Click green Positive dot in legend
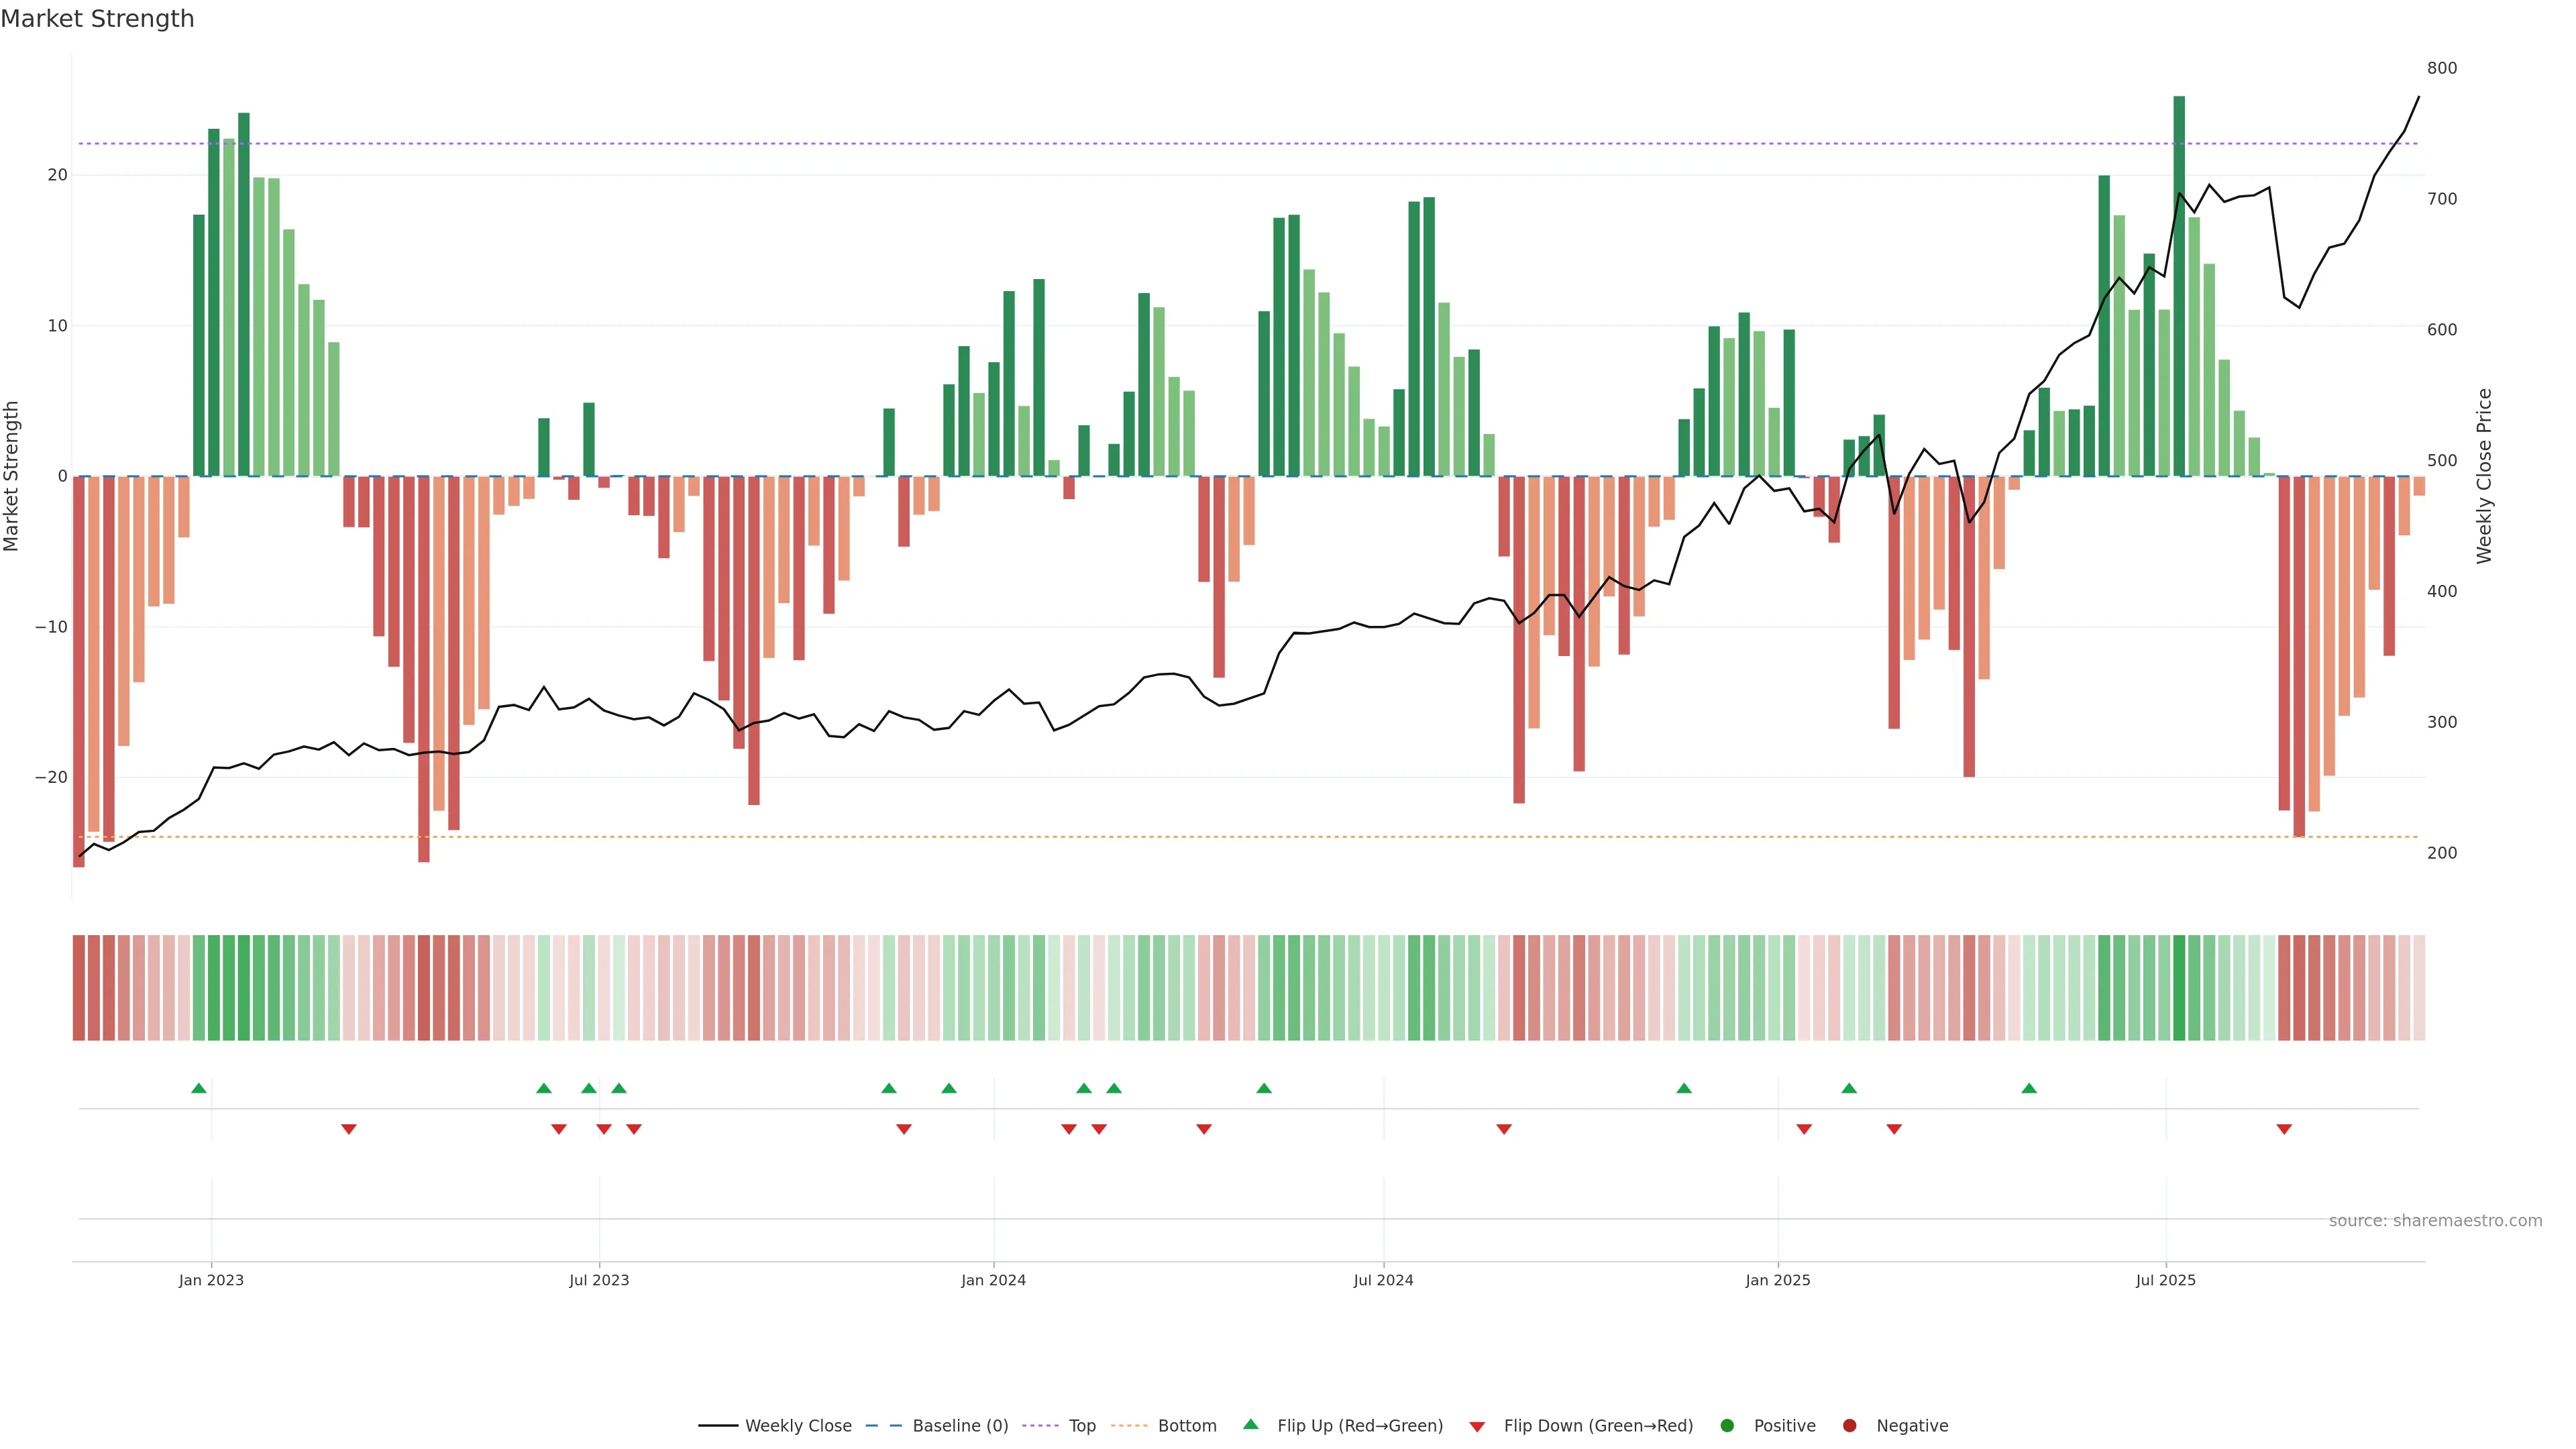 [1727, 1426]
